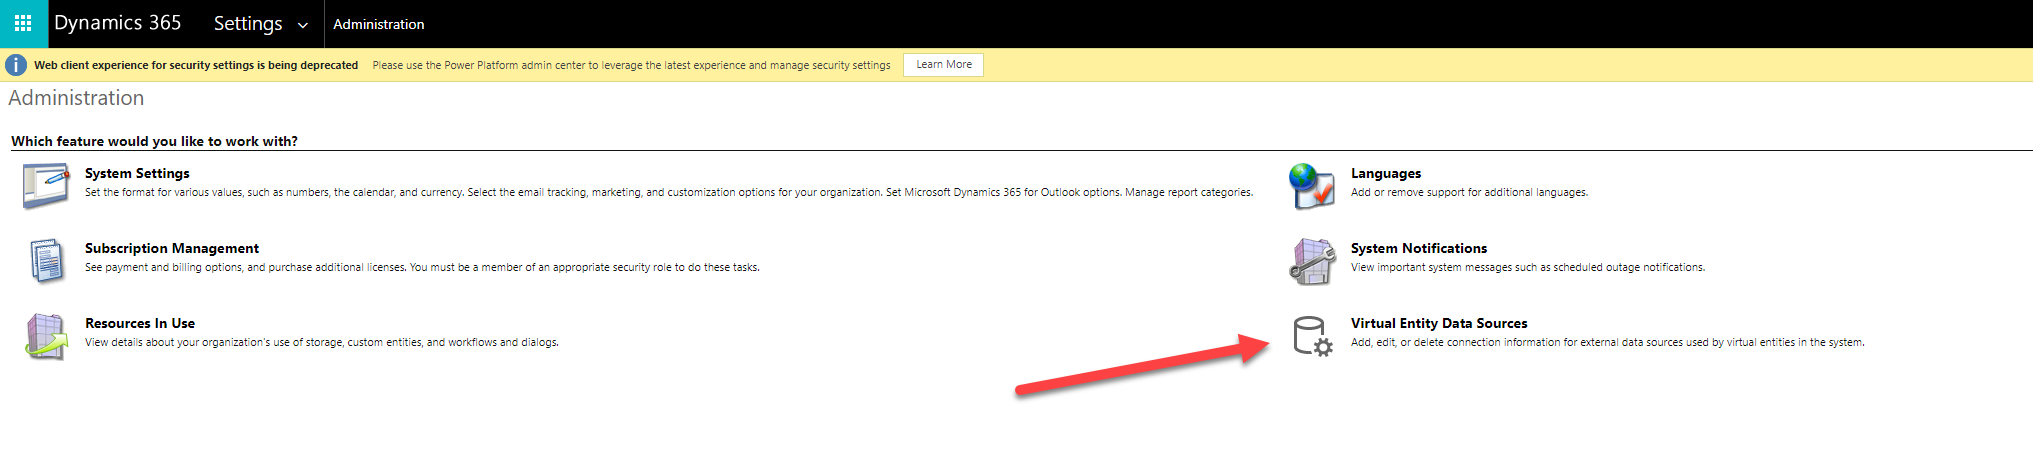Open the System Notifications link
The width and height of the screenshot is (2033, 463).
click(1418, 248)
